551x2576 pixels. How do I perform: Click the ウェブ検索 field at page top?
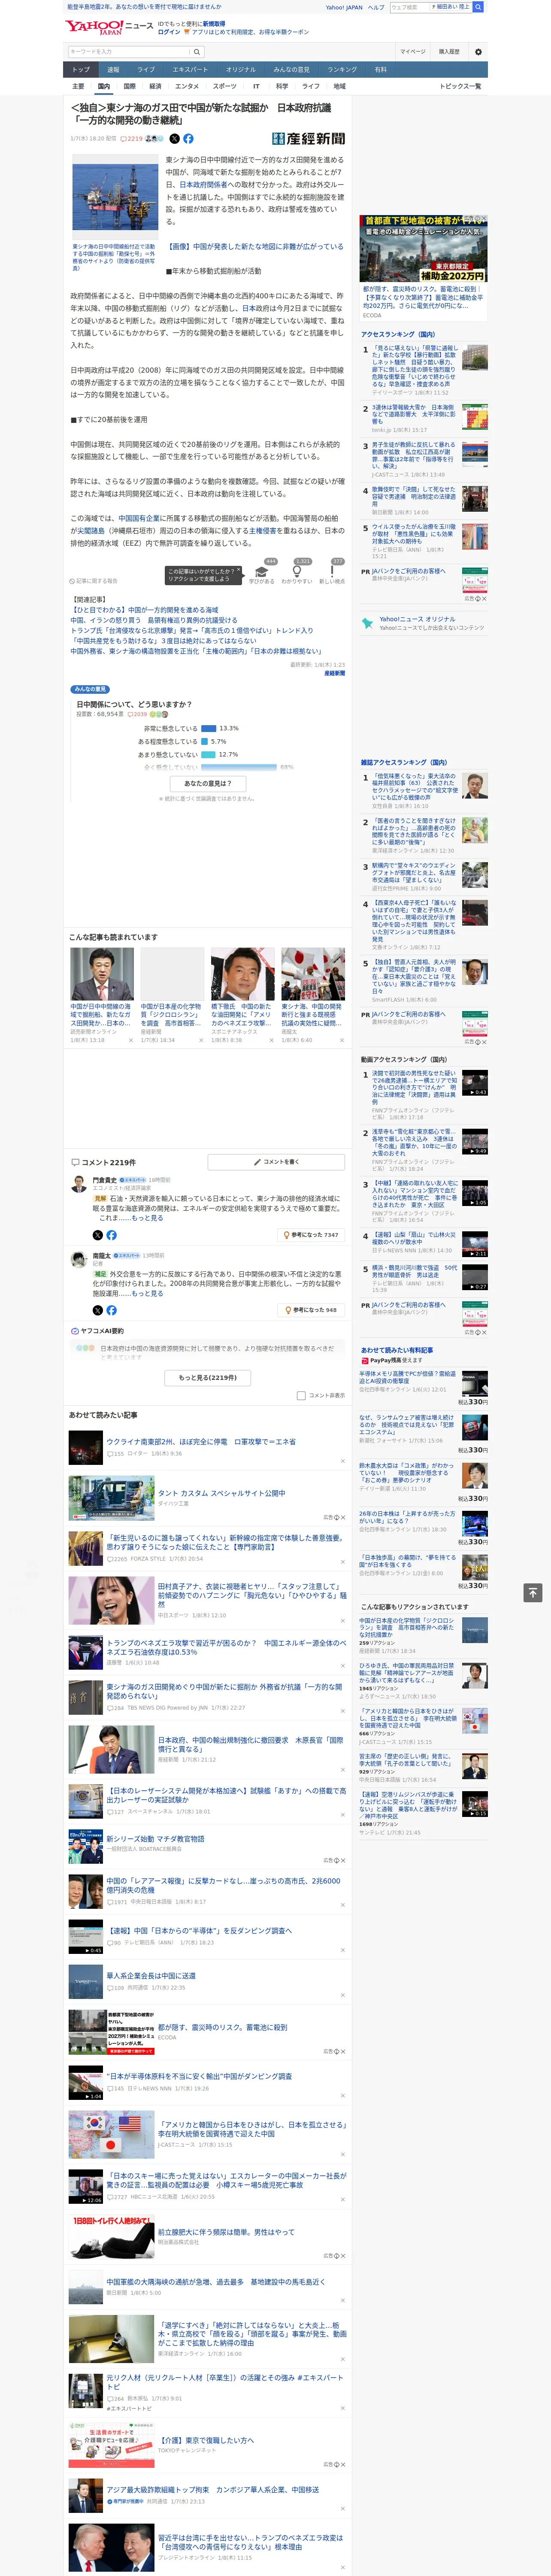click(409, 7)
